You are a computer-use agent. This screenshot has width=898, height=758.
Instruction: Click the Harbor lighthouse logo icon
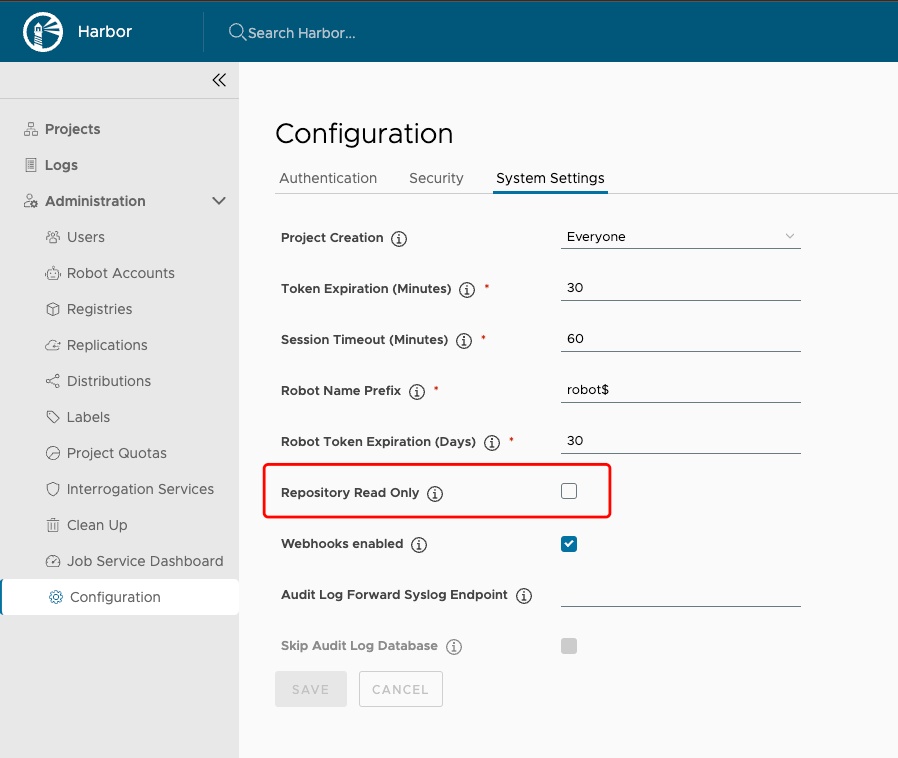click(42, 32)
